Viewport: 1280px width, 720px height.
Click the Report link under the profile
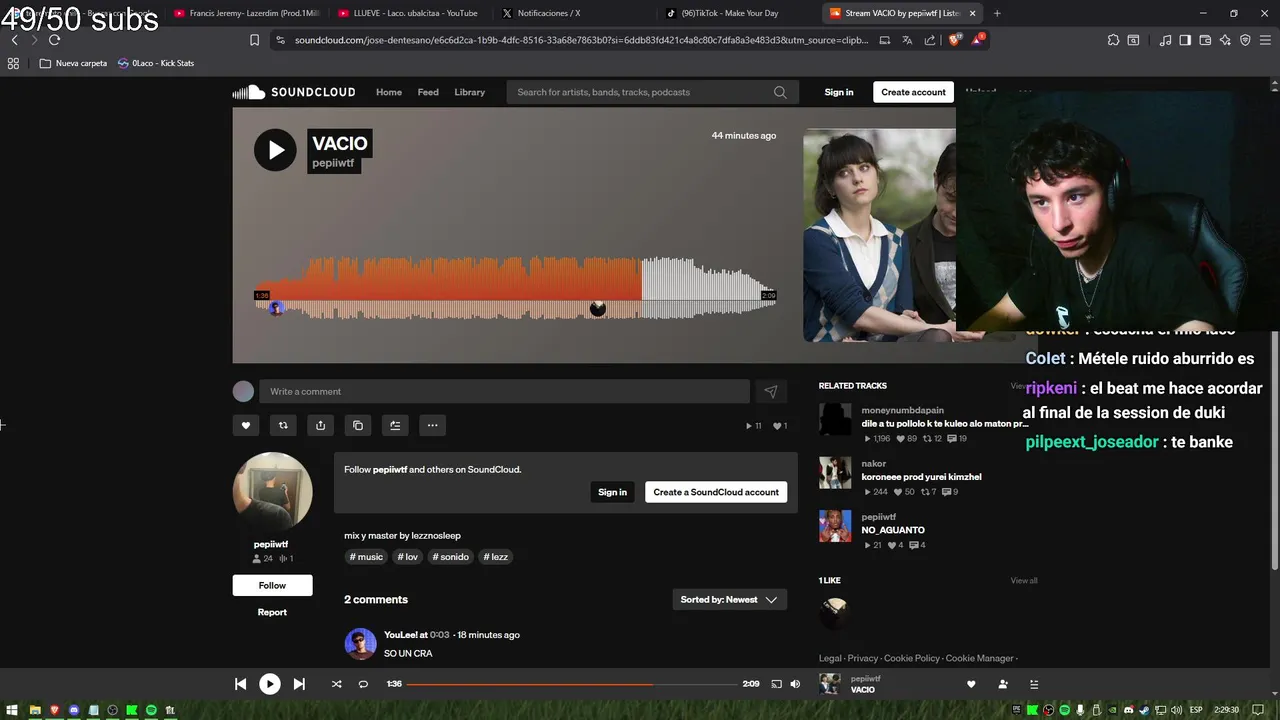click(x=272, y=612)
